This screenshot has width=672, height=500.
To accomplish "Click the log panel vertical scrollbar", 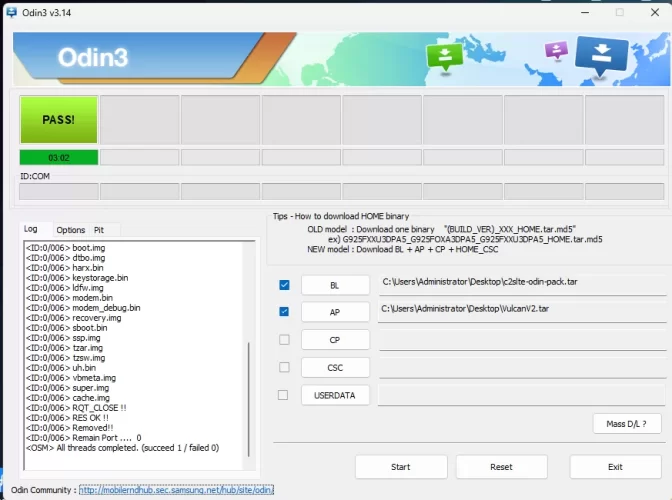I will (249, 390).
